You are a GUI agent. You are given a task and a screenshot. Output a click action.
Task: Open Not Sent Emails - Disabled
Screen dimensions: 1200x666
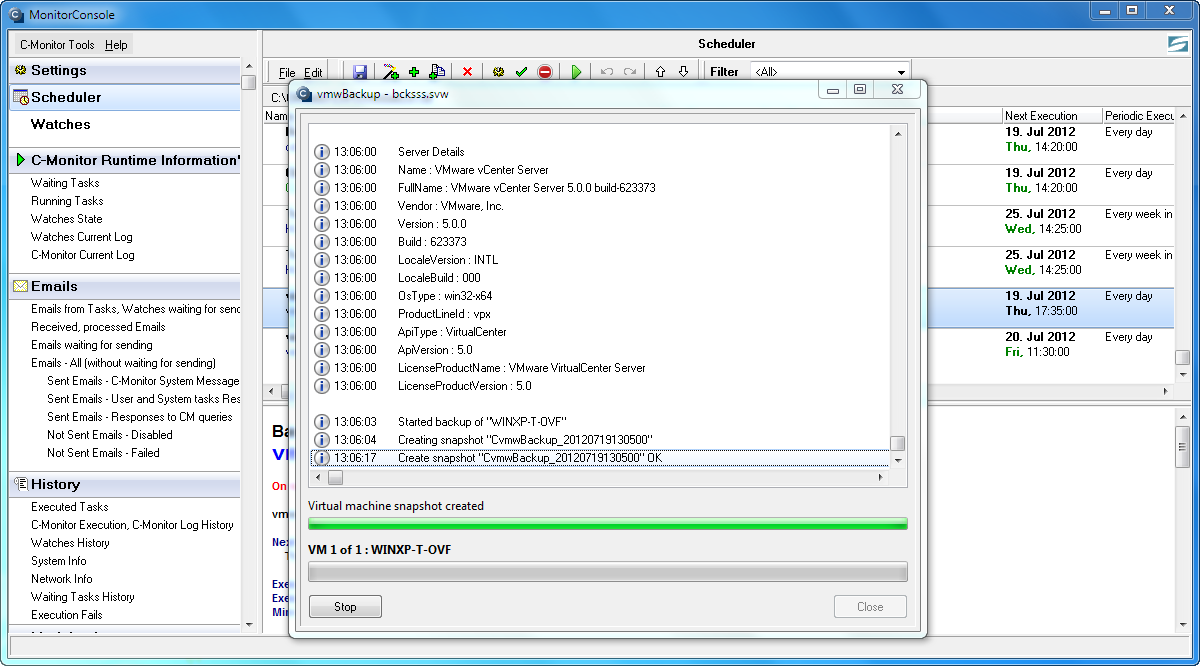click(109, 435)
